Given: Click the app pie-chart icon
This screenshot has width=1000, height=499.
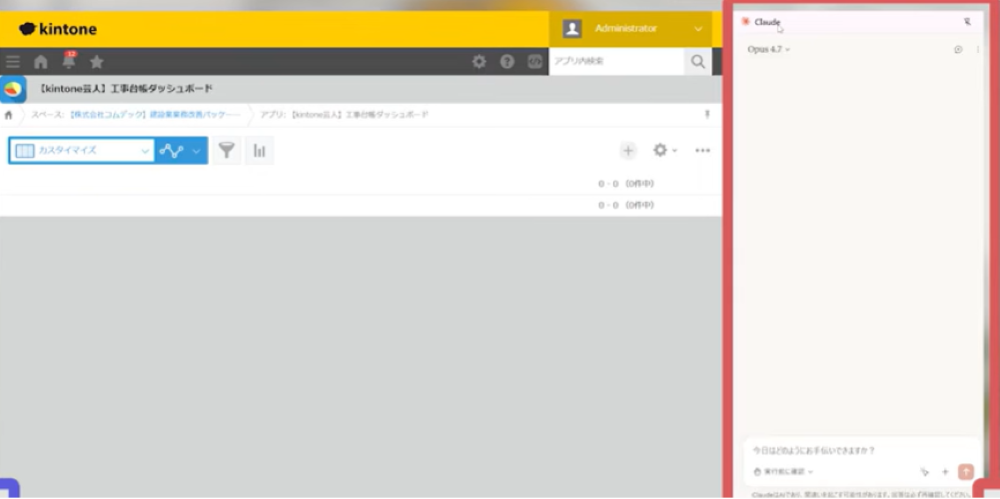Looking at the screenshot, I should coord(13,89).
